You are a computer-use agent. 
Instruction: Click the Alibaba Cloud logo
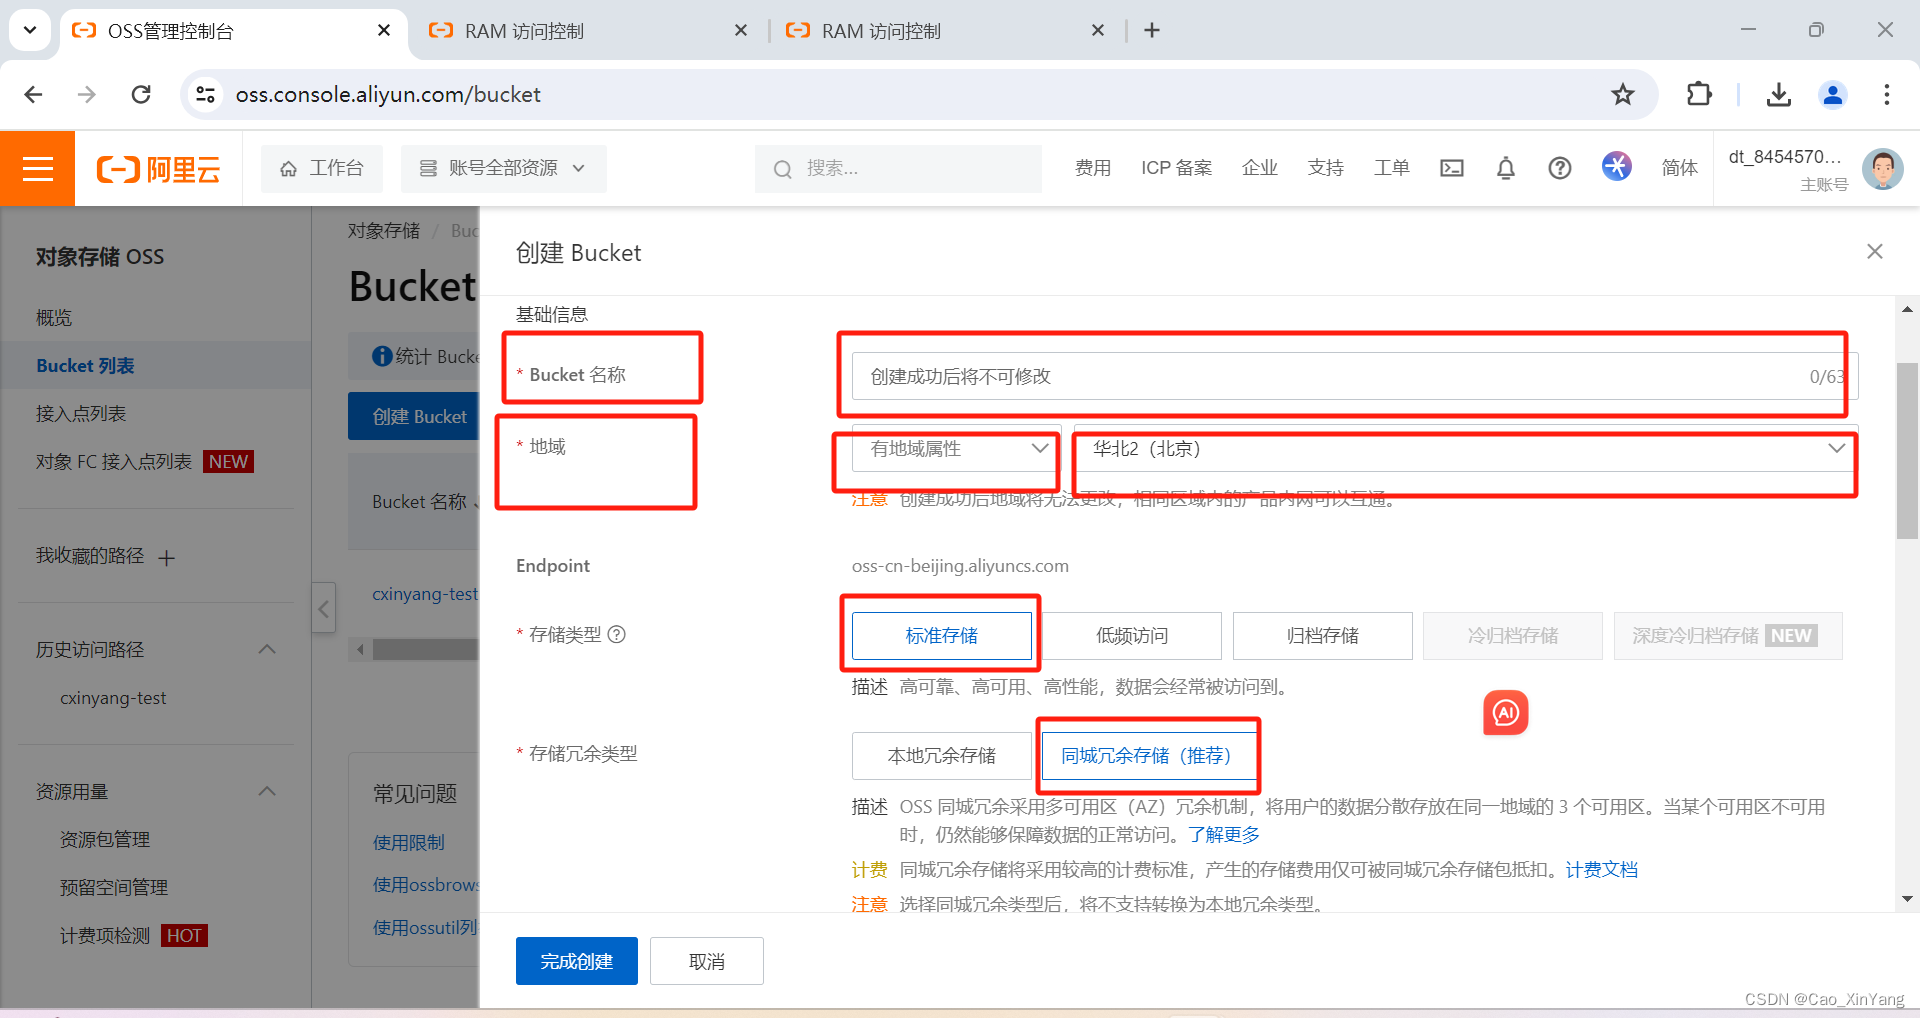click(157, 168)
